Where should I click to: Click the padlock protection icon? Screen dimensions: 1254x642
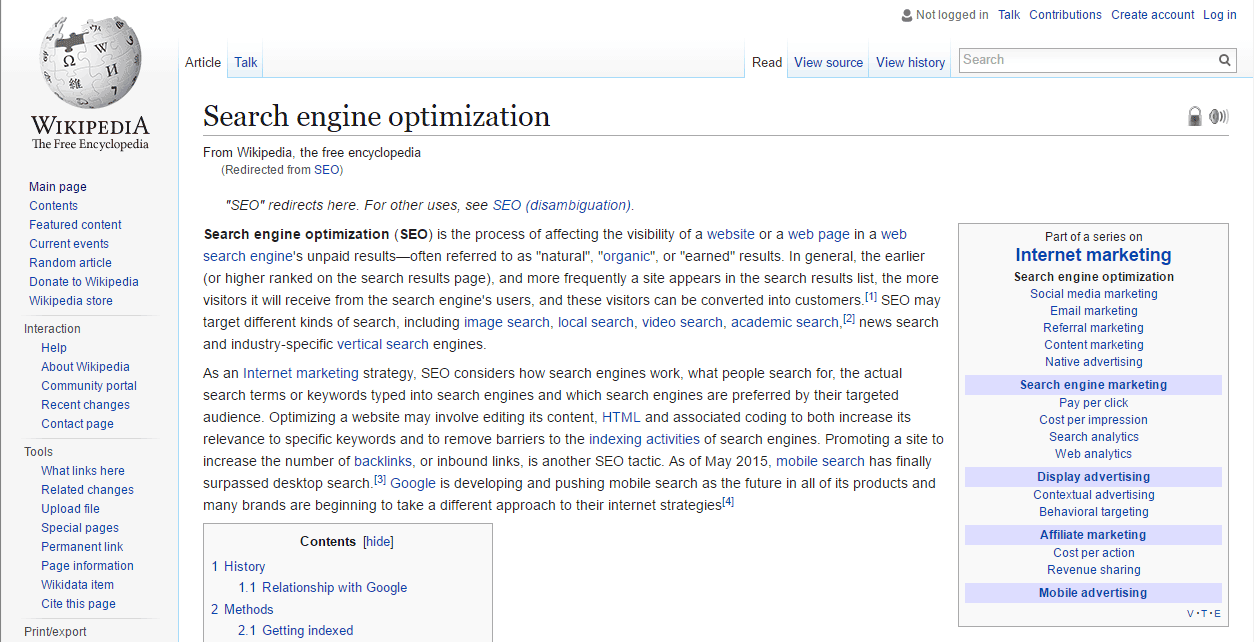coord(1194,116)
